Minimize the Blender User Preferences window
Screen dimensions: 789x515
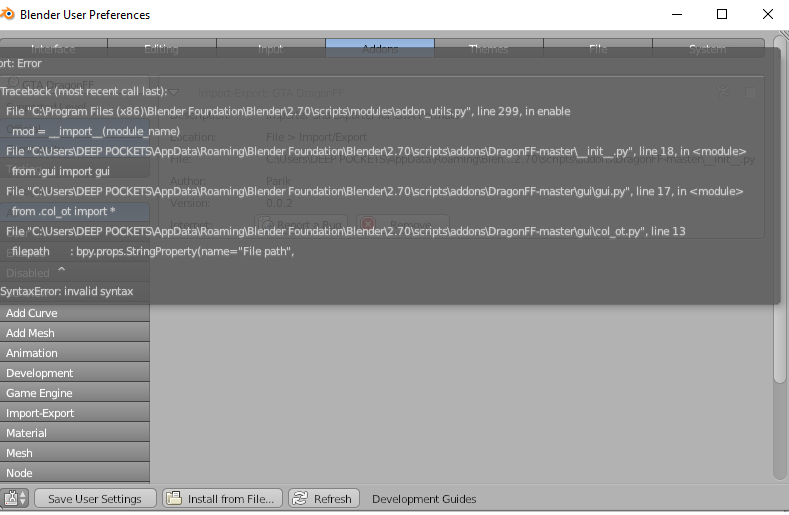[x=677, y=14]
